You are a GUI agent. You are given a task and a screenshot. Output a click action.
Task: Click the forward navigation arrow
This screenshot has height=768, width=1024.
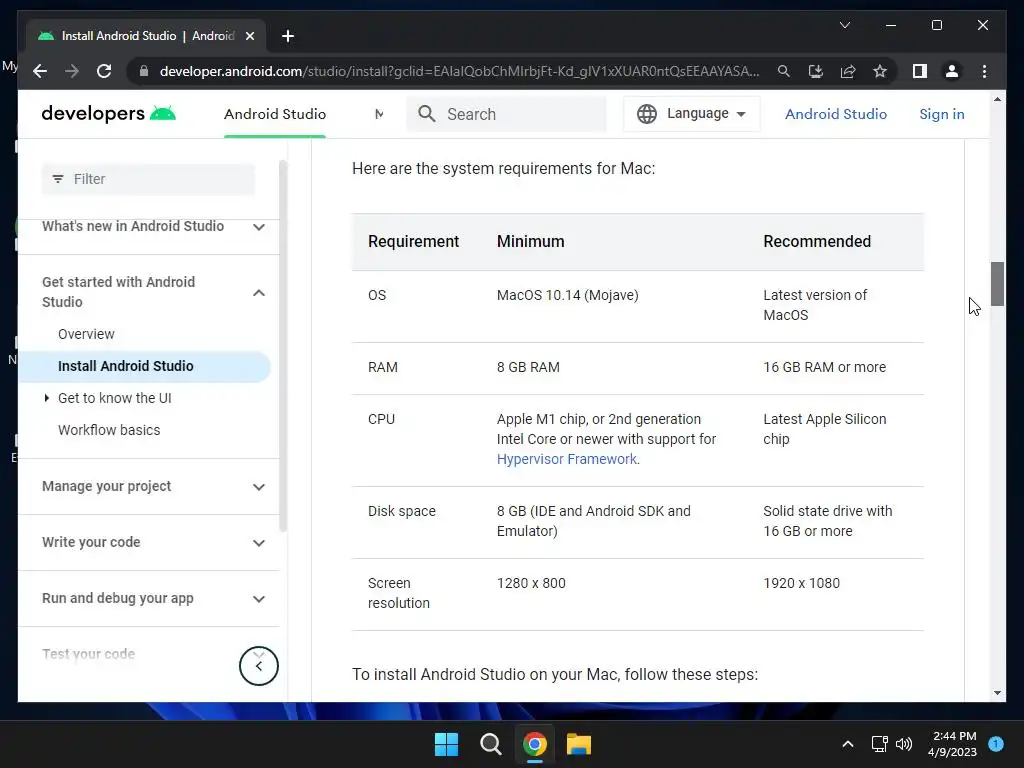(72, 71)
